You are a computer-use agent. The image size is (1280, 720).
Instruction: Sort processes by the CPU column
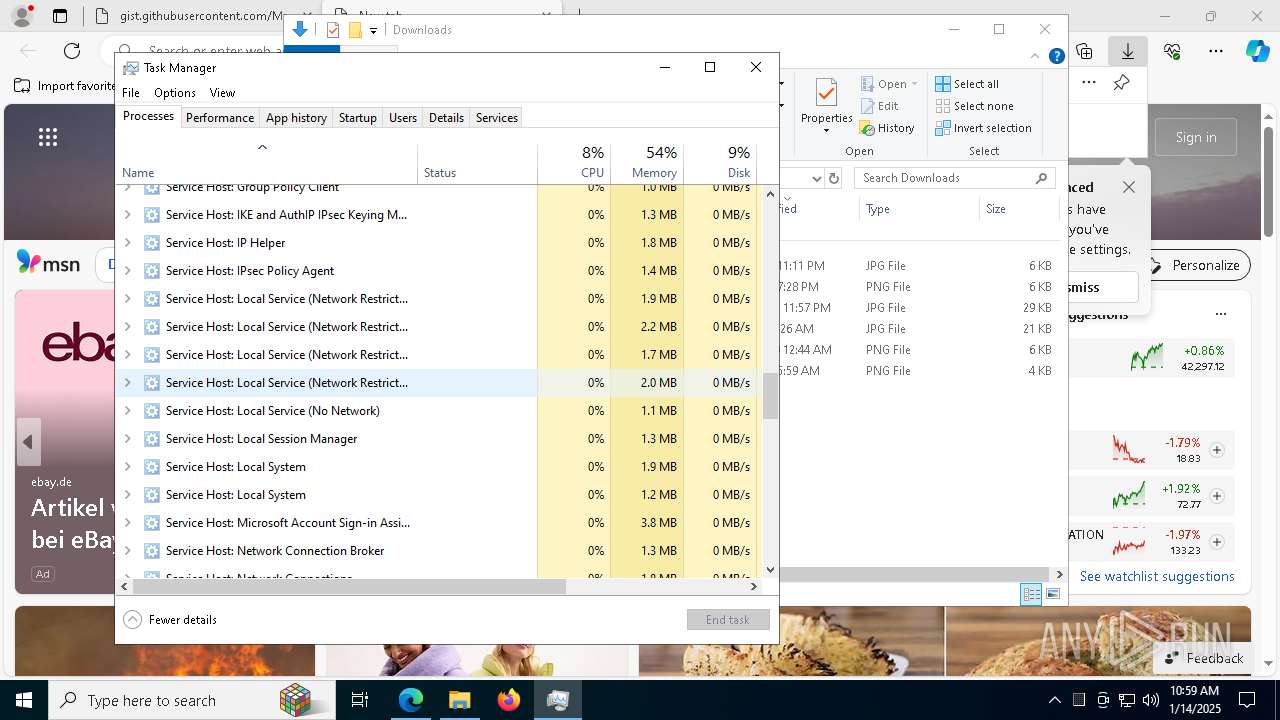click(x=574, y=164)
